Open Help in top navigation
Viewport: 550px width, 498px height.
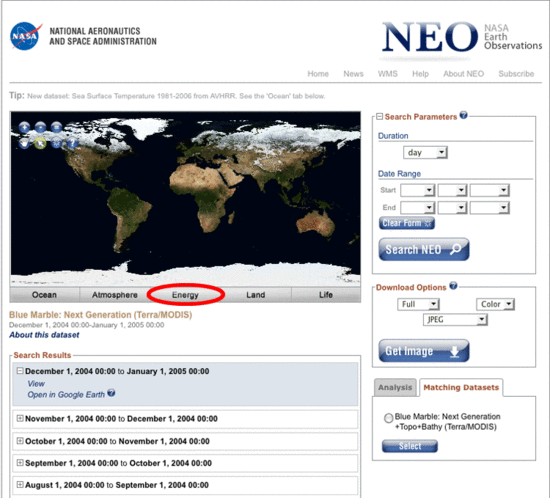(420, 74)
